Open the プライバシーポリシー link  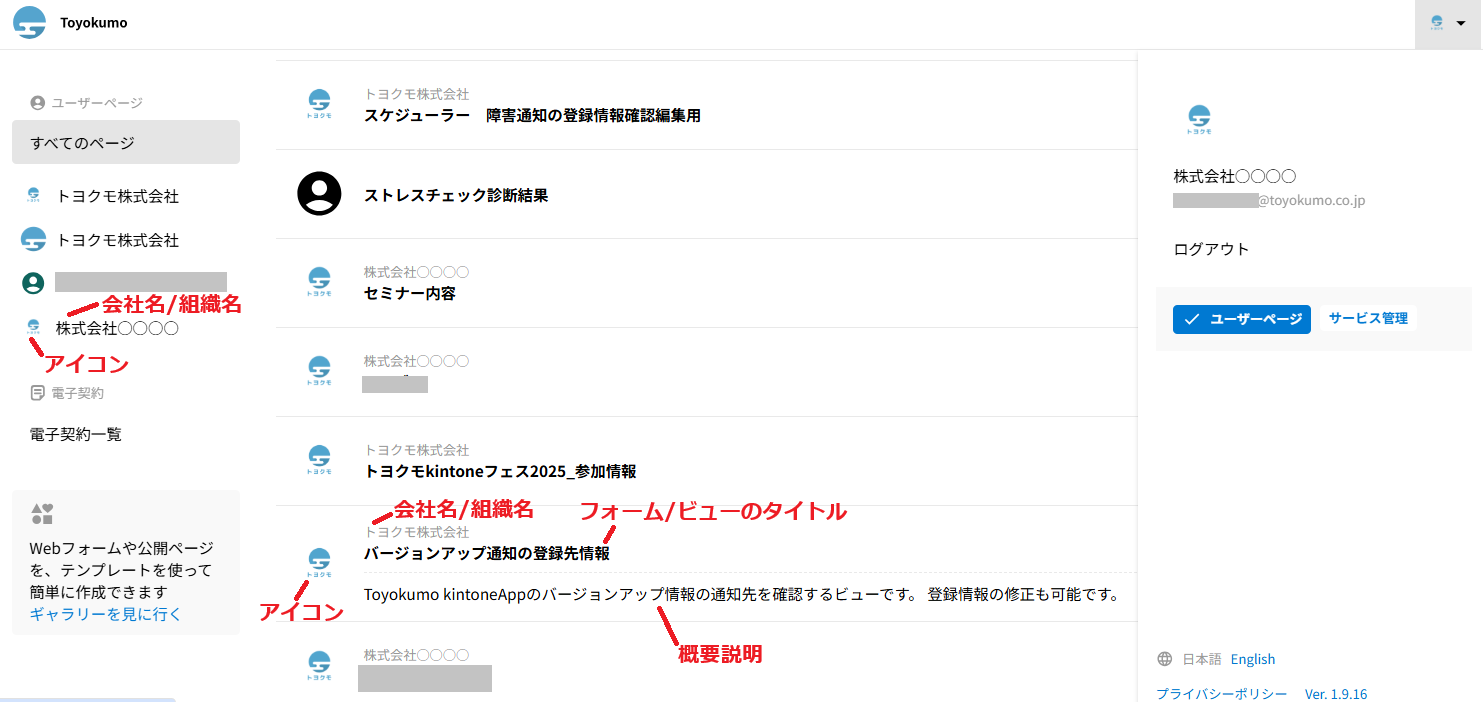point(1221,693)
